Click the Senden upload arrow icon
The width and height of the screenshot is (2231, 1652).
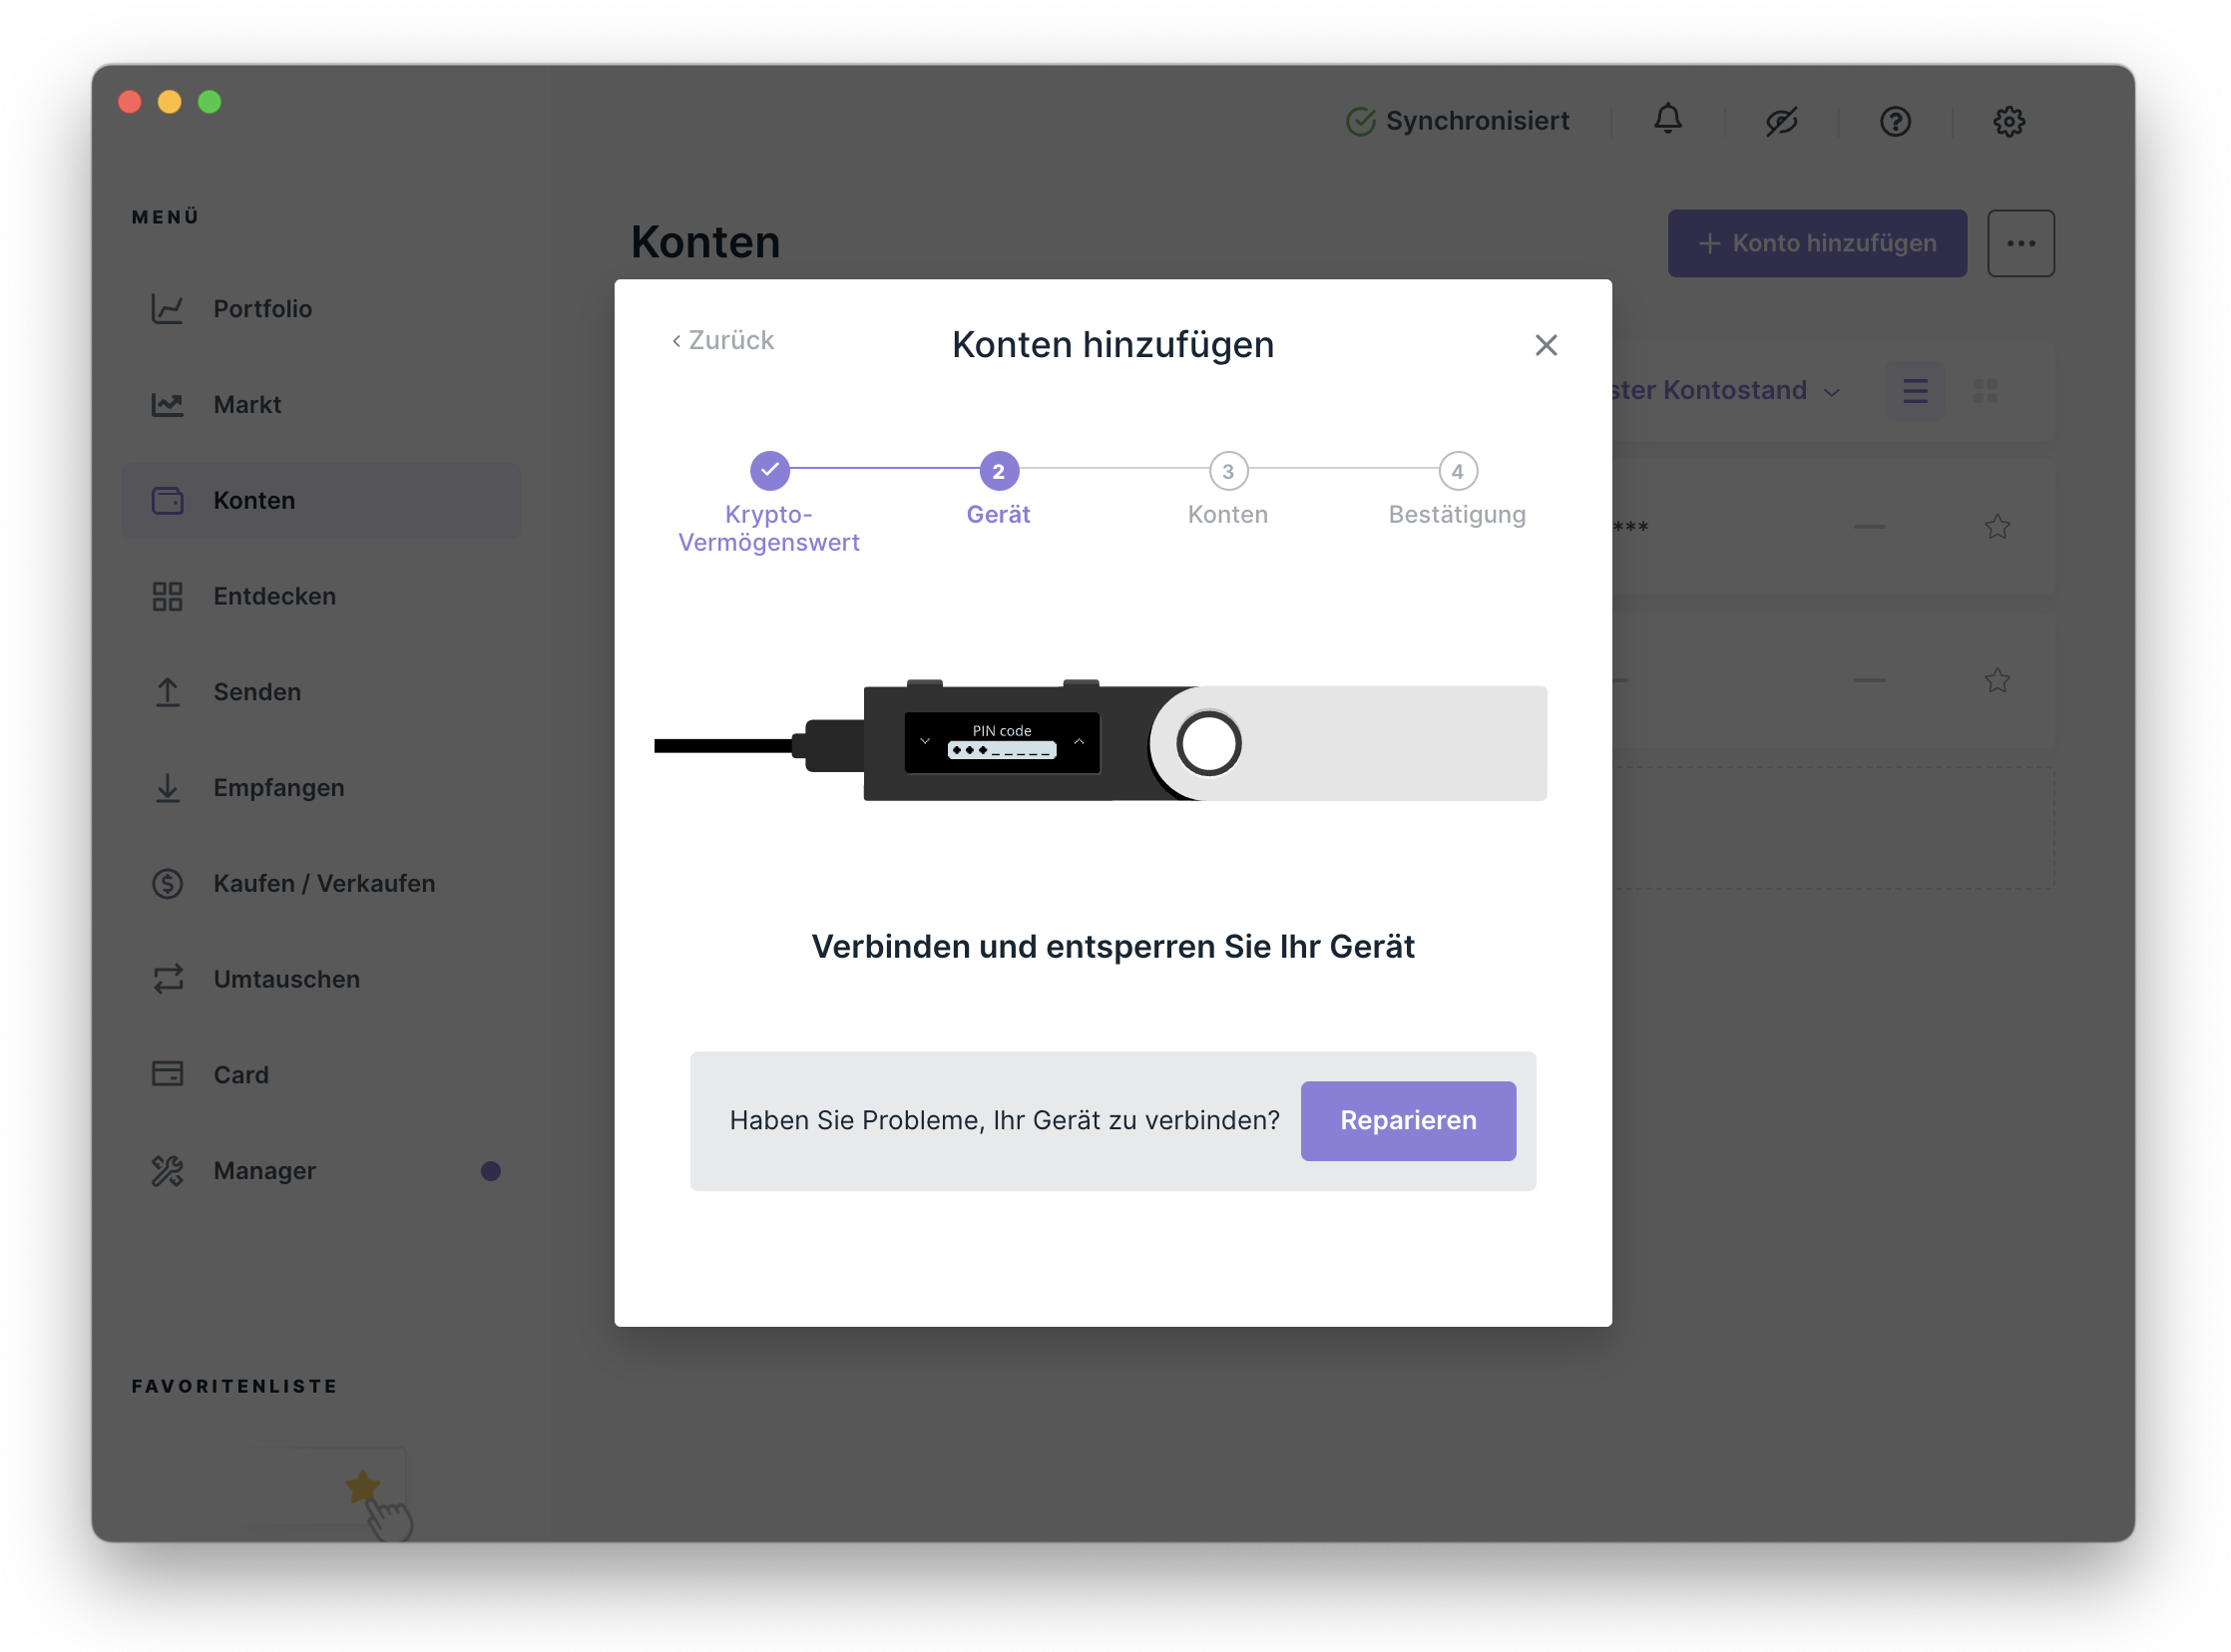[x=167, y=692]
